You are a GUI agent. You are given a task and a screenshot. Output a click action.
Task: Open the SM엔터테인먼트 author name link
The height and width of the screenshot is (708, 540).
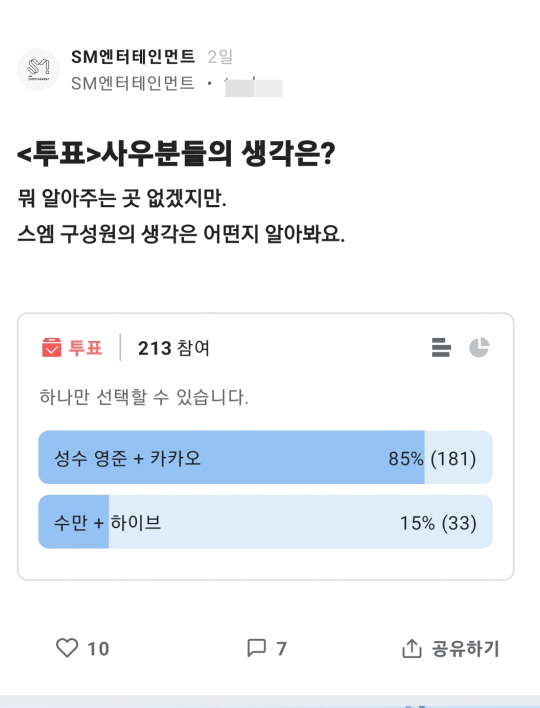point(133,56)
